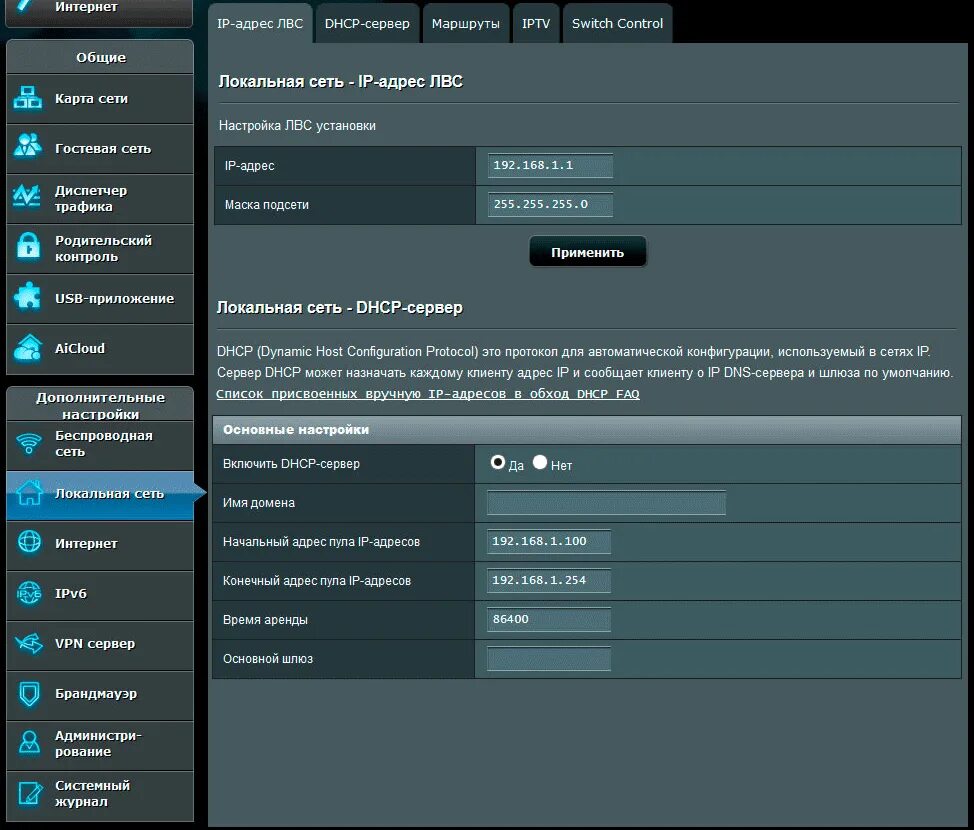Click the Время аренды field with 86400
Image resolution: width=974 pixels, height=830 pixels.
[548, 619]
